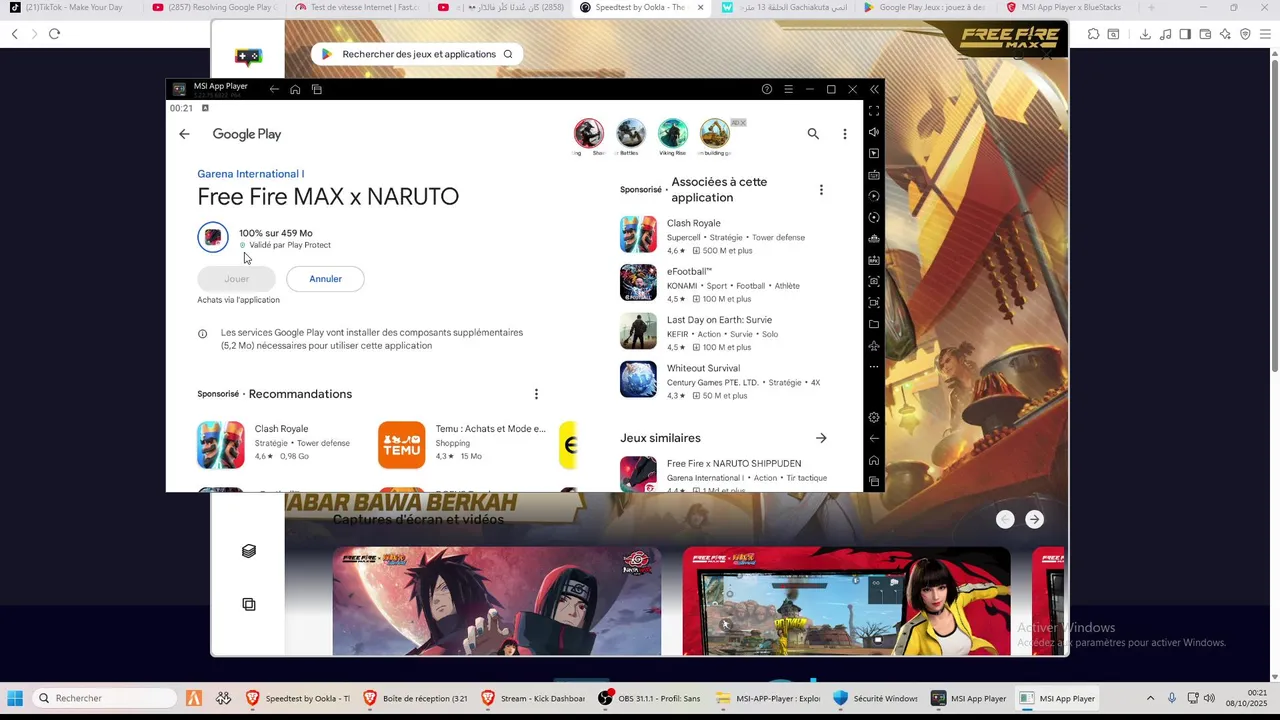Image resolution: width=1280 pixels, height=720 pixels.
Task: Open the multi-instance icon in MSI title bar
Action: coord(317,89)
